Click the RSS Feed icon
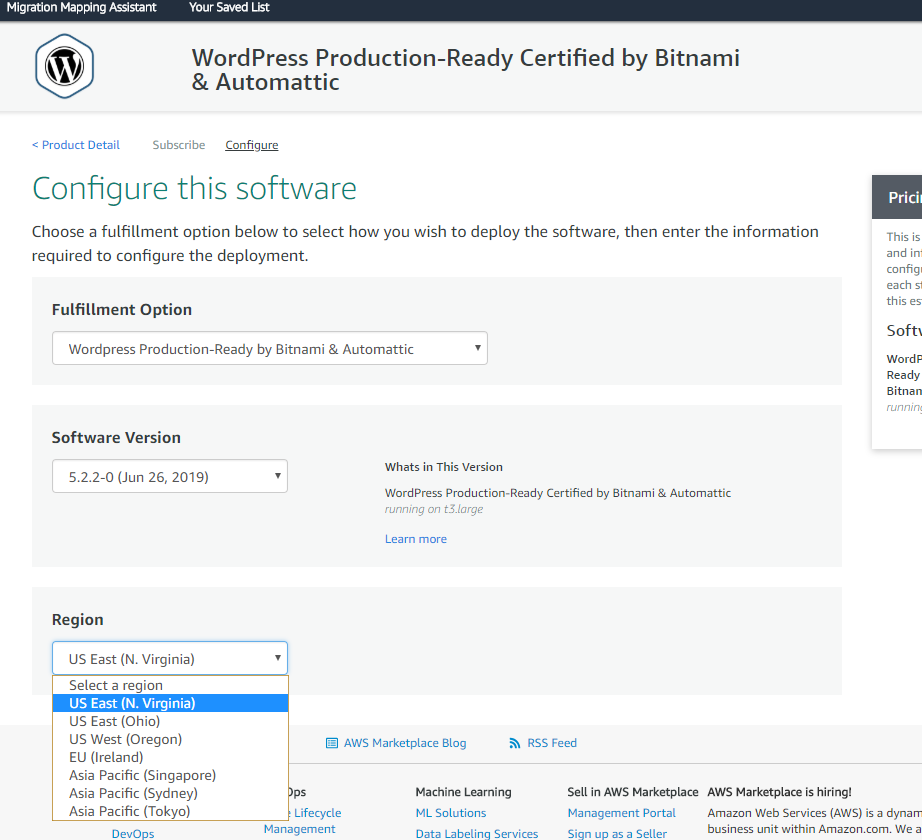The height and width of the screenshot is (840, 922). pos(515,743)
